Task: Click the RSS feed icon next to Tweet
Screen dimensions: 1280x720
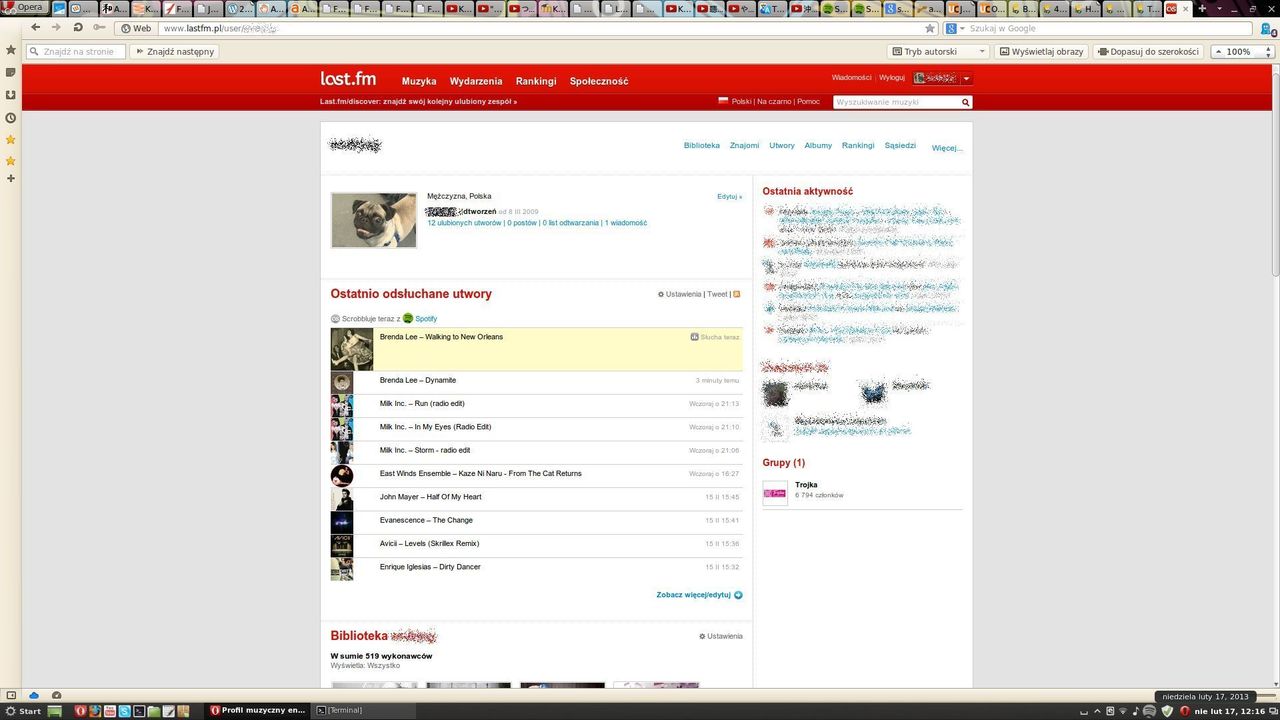Action: point(737,294)
